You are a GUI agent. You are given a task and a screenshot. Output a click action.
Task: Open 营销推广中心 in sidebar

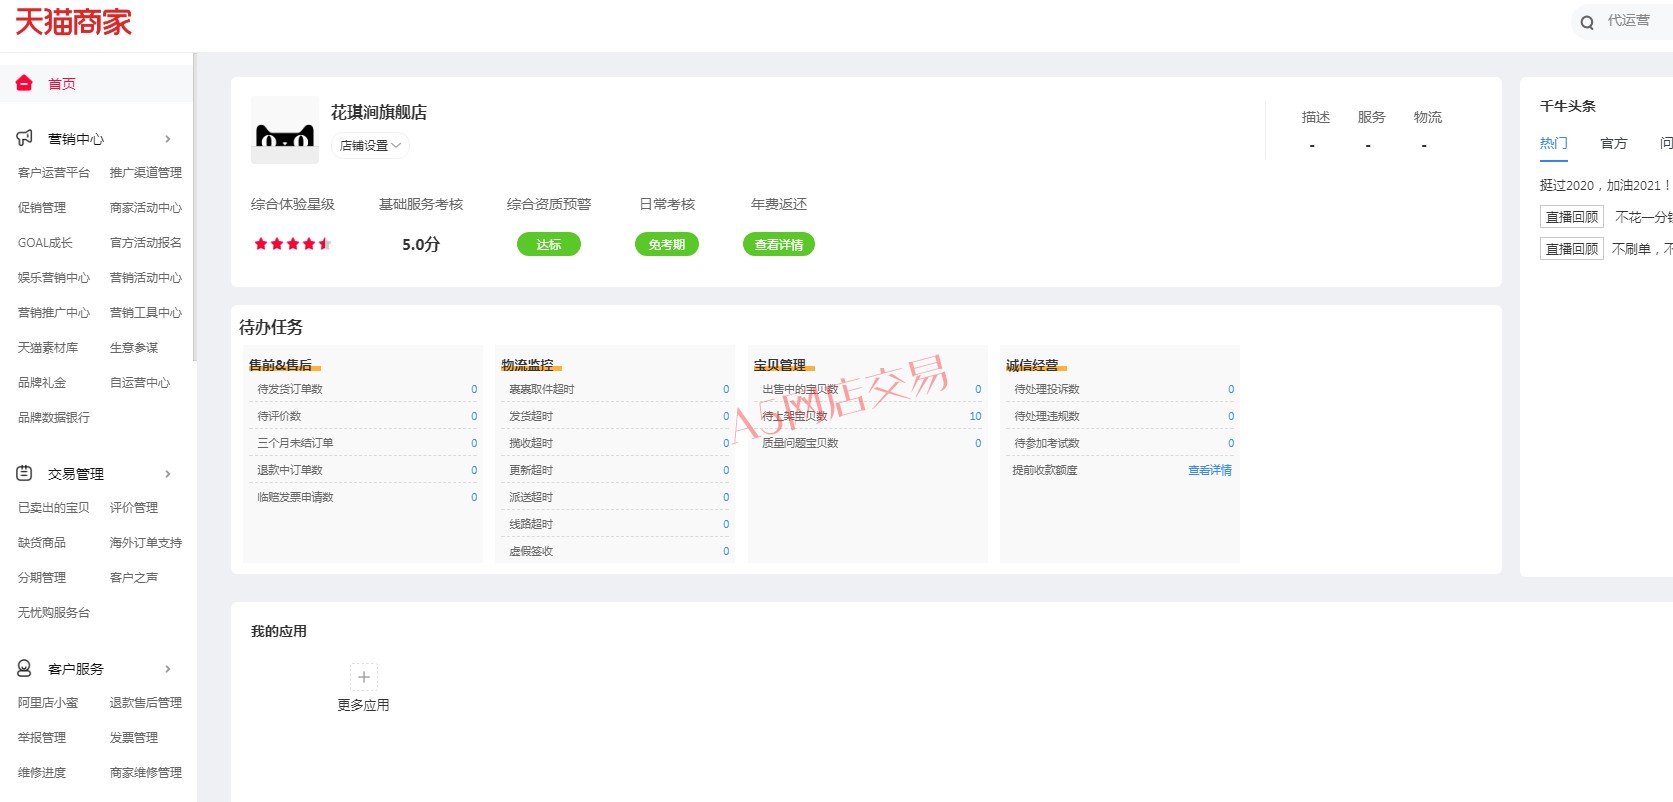click(x=54, y=313)
